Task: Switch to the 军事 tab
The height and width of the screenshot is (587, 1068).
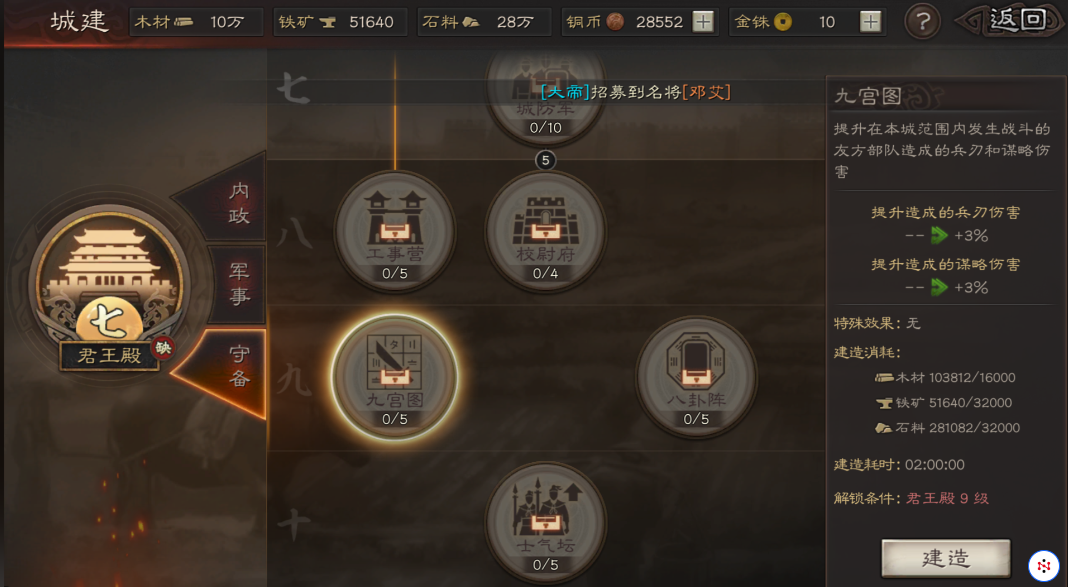Action: coord(238,284)
